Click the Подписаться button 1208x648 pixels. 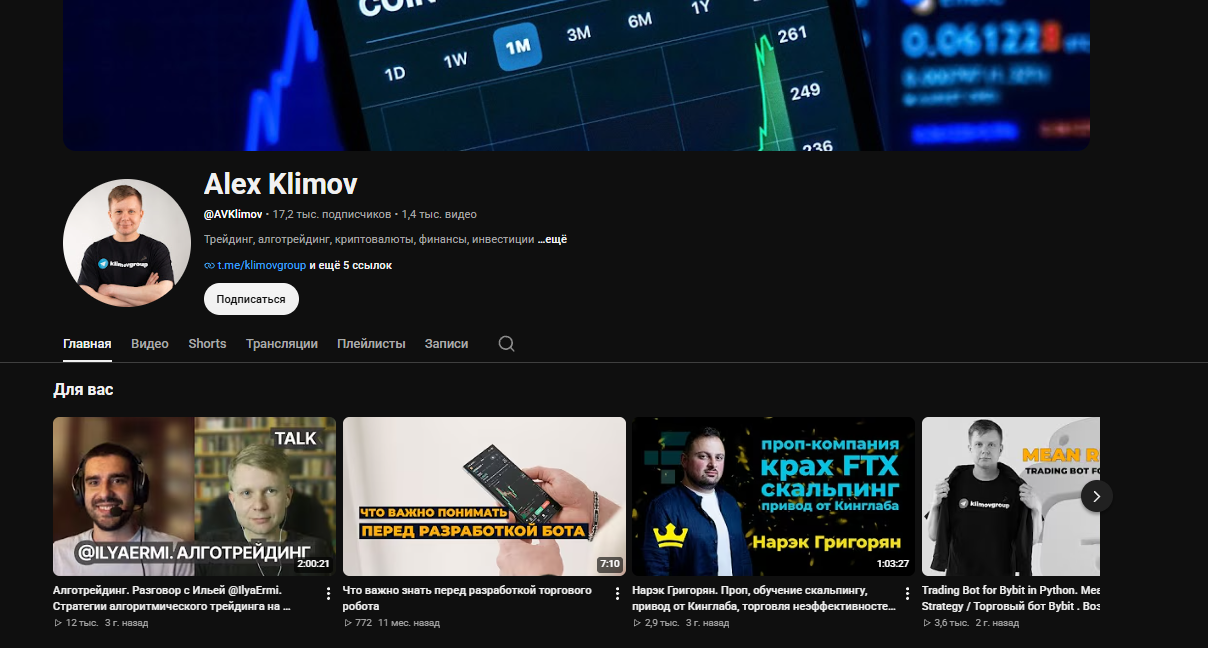(251, 299)
